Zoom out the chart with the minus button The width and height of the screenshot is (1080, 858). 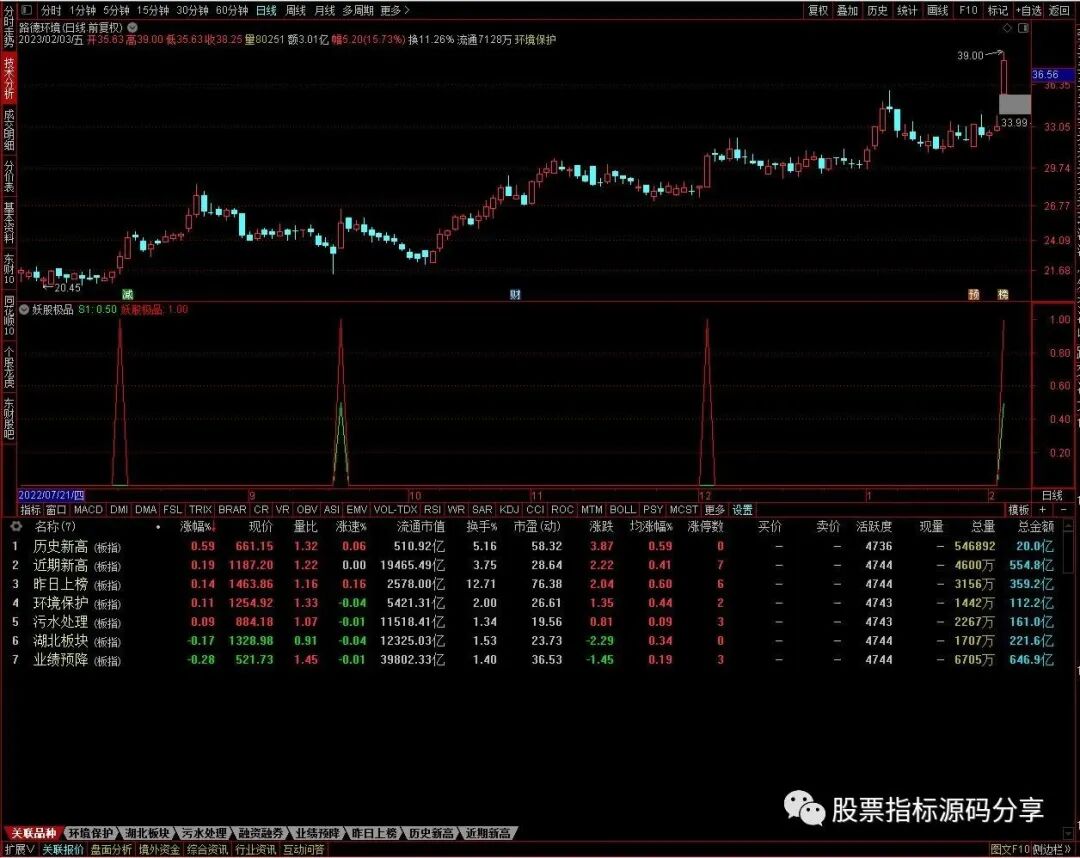(1063, 510)
